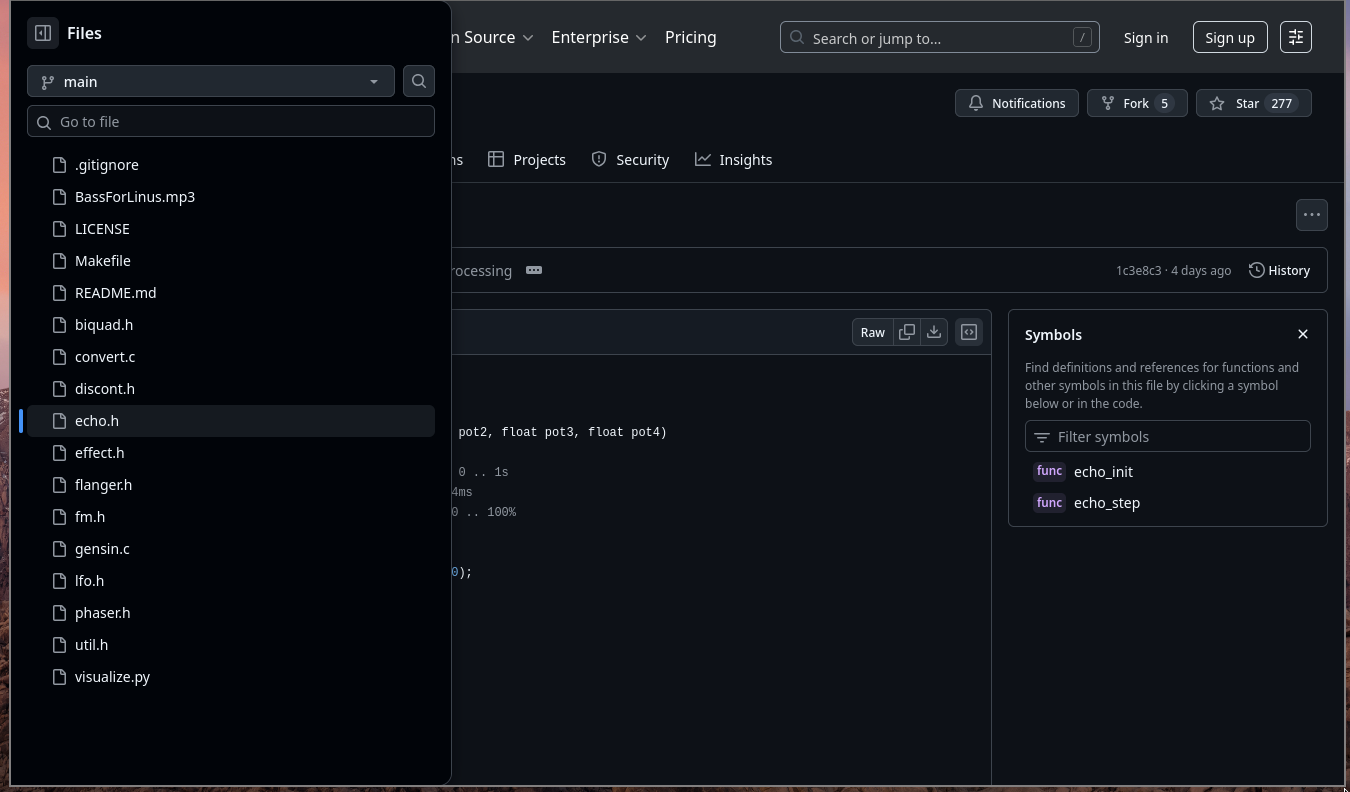Viewport: 1350px width, 792px height.
Task: Select echo.h in the file list
Action: [x=231, y=421]
